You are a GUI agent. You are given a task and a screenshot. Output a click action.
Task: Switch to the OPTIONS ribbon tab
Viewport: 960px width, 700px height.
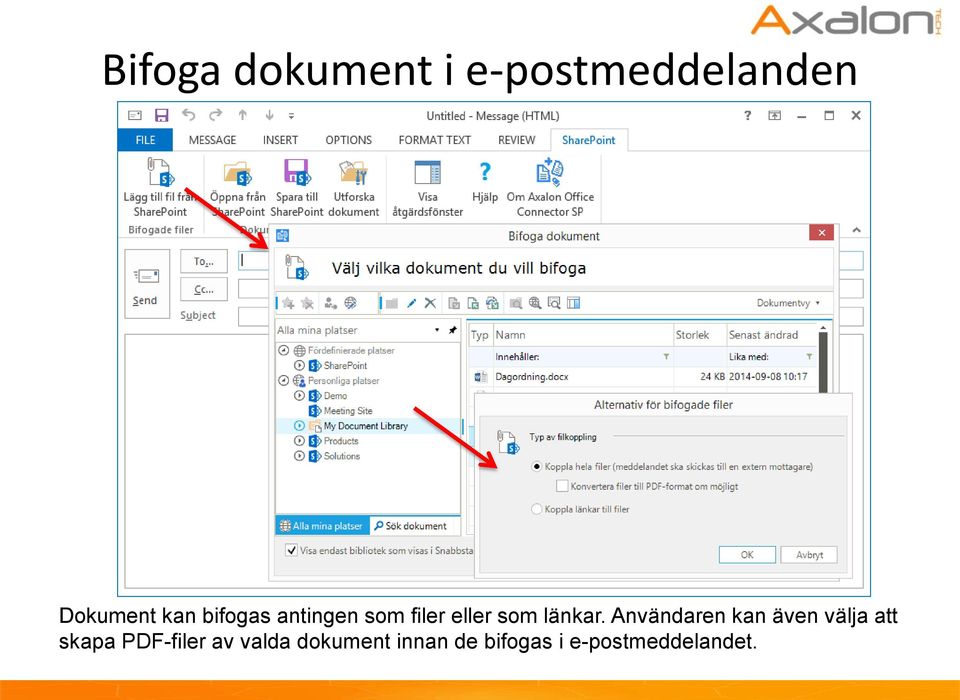(x=348, y=140)
